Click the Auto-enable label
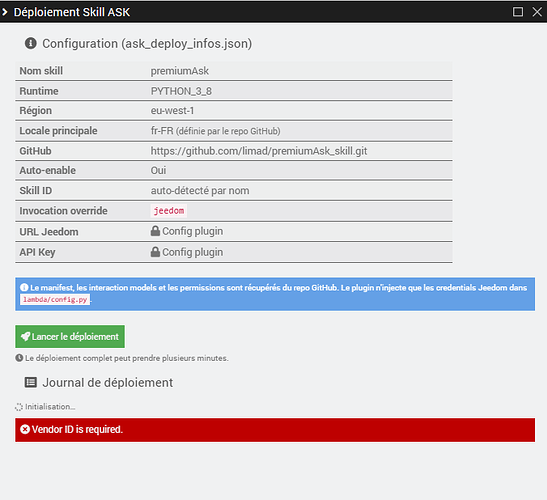 47,170
